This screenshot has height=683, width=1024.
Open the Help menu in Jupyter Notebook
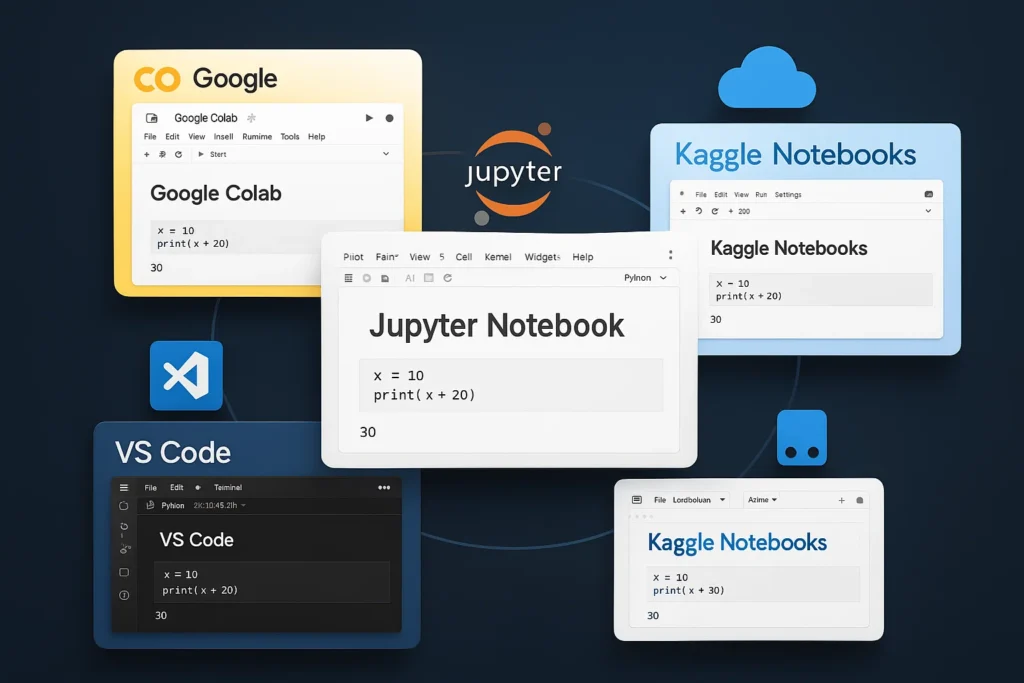tap(583, 257)
